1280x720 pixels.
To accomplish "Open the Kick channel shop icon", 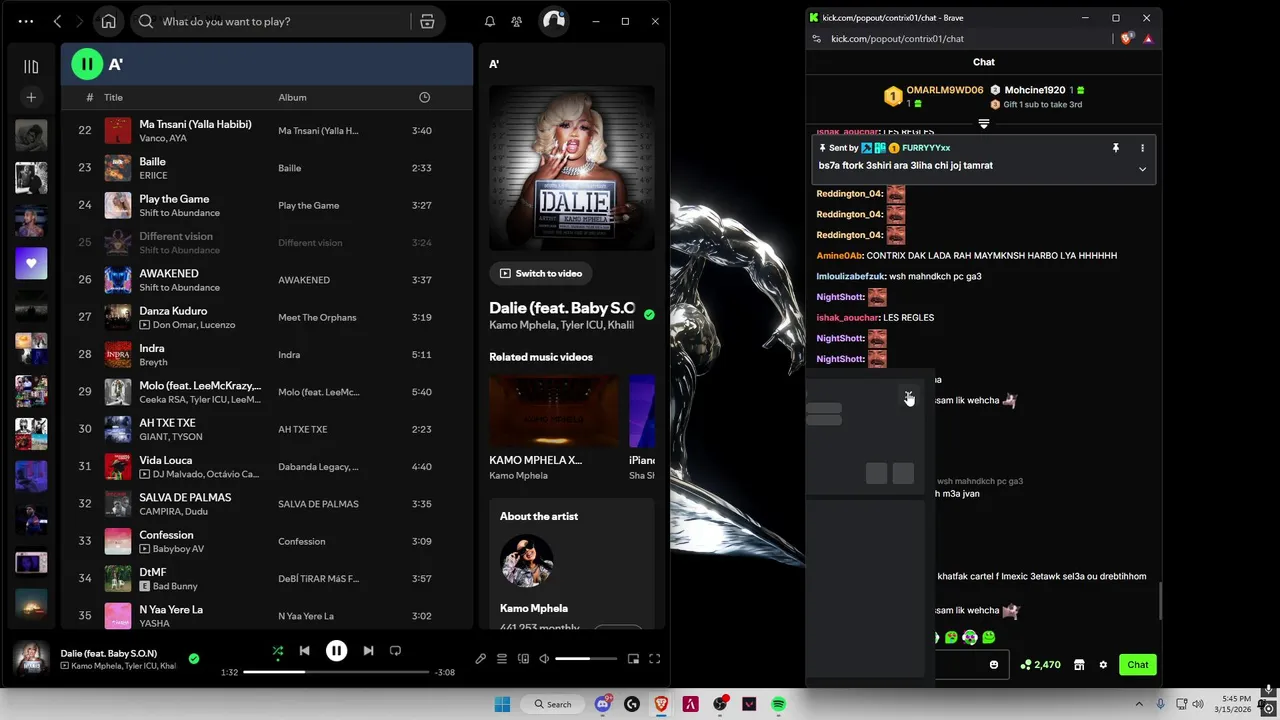I will pyautogui.click(x=1079, y=665).
